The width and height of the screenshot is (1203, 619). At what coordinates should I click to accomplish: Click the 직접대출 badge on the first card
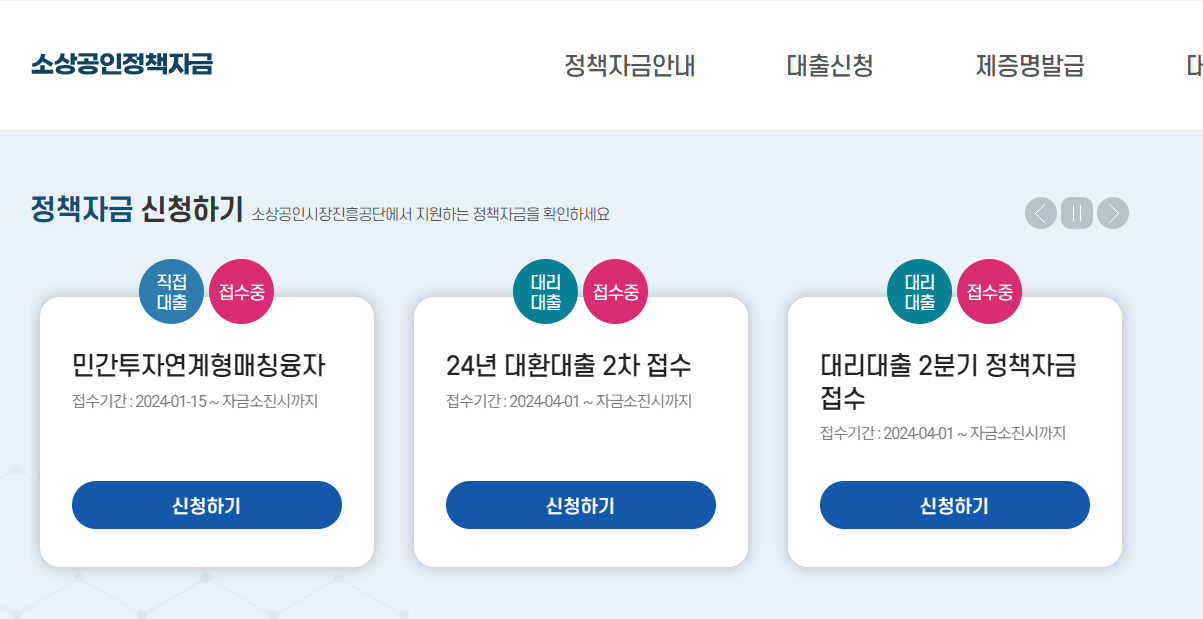(171, 291)
